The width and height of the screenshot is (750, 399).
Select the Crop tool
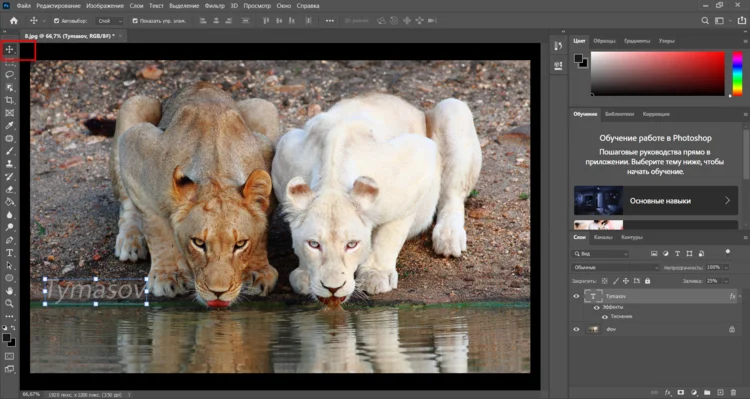9,100
